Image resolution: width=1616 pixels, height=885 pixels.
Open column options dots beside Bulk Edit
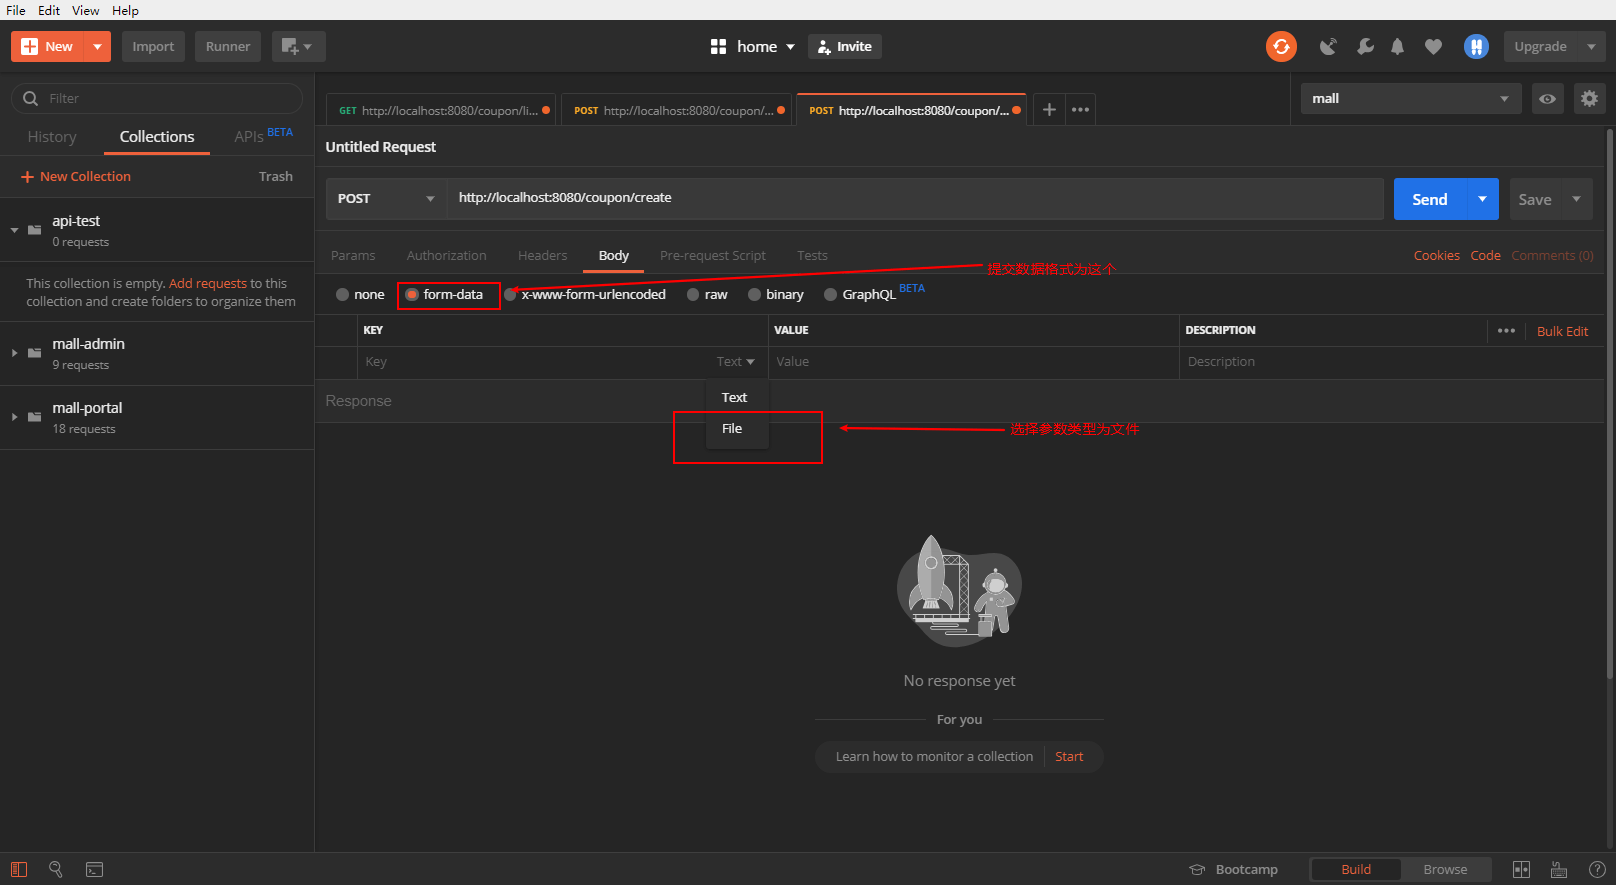(1506, 331)
